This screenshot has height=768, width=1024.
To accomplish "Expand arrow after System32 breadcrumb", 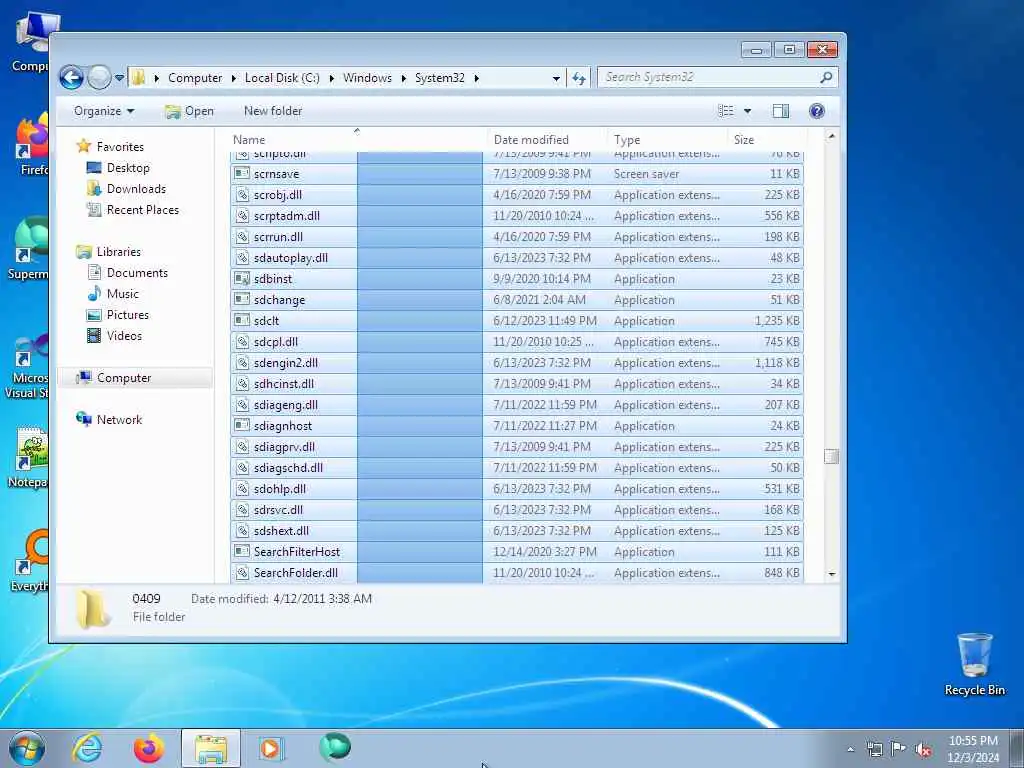I will pyautogui.click(x=477, y=78).
